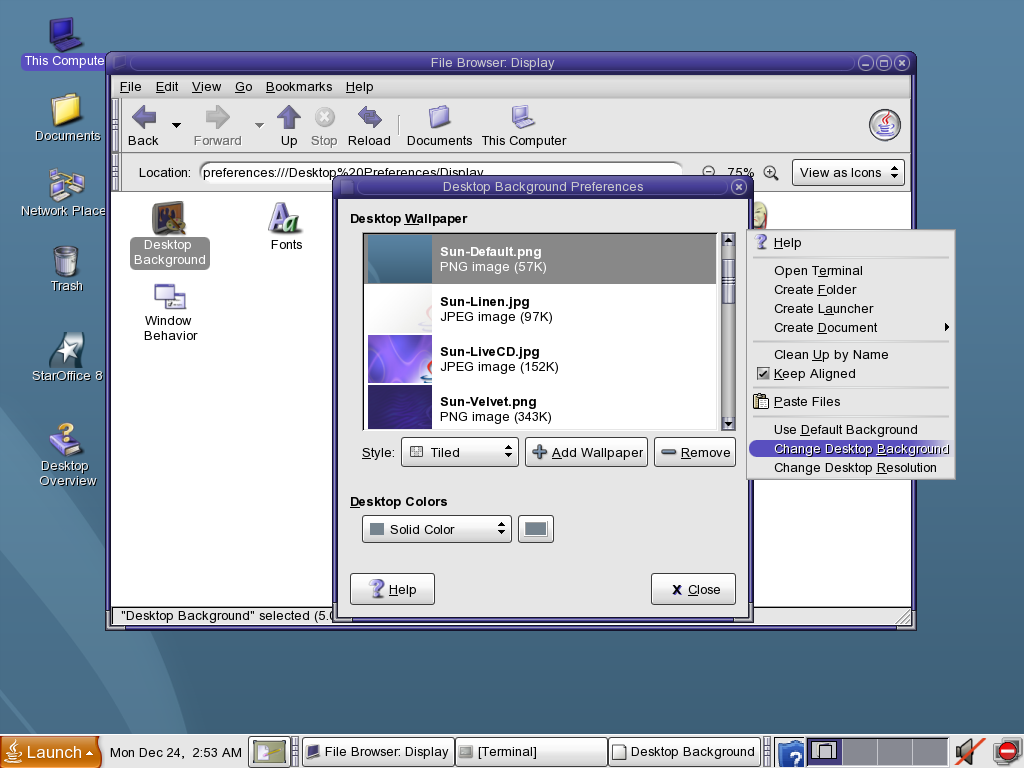Image resolution: width=1024 pixels, height=768 pixels.
Task: Switch to the second workspace in pager
Action: (x=859, y=752)
